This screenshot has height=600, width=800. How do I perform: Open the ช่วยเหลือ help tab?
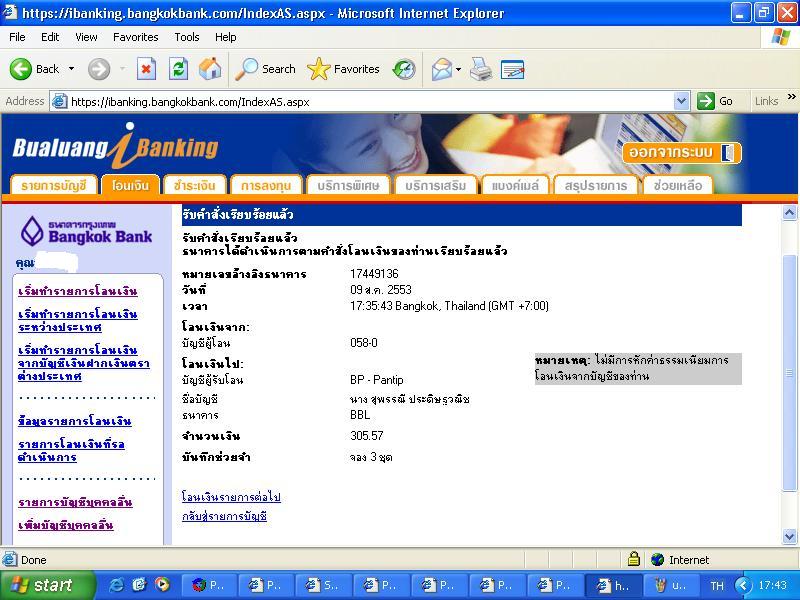click(x=678, y=185)
